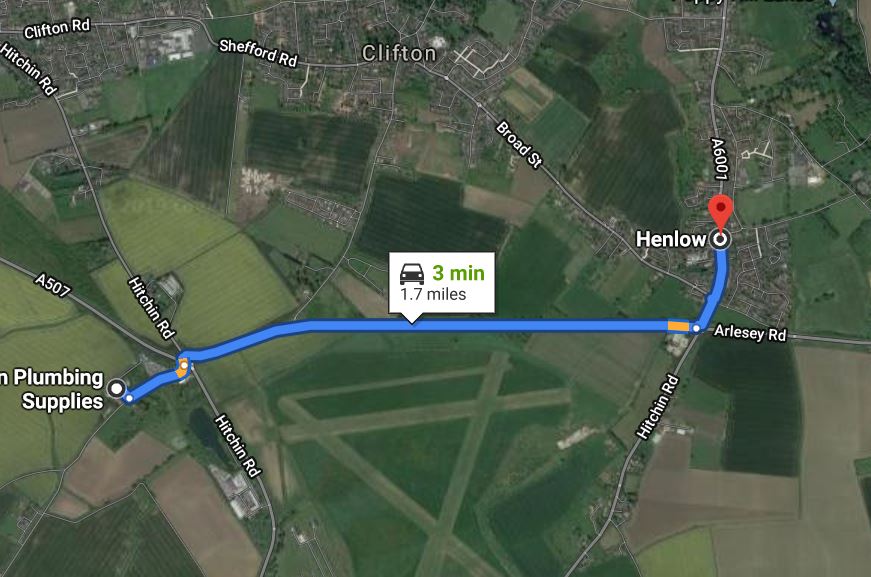
Task: Click the orange roundabout traffic segment
Action: coord(182,368)
